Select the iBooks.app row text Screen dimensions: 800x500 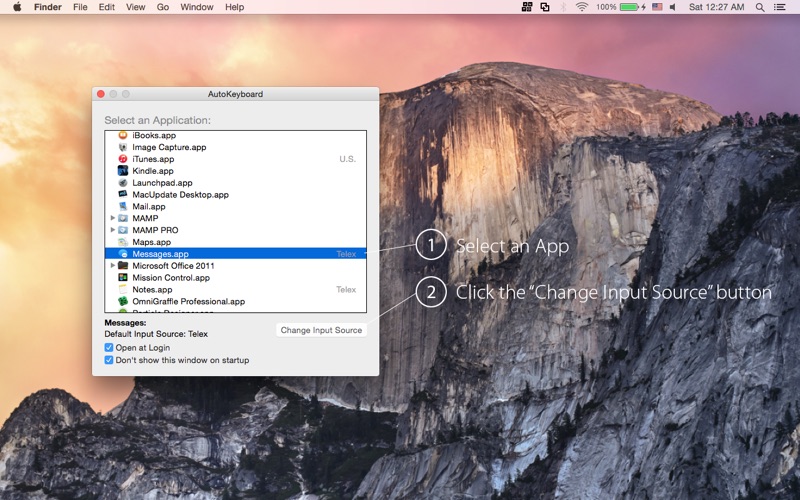154,135
